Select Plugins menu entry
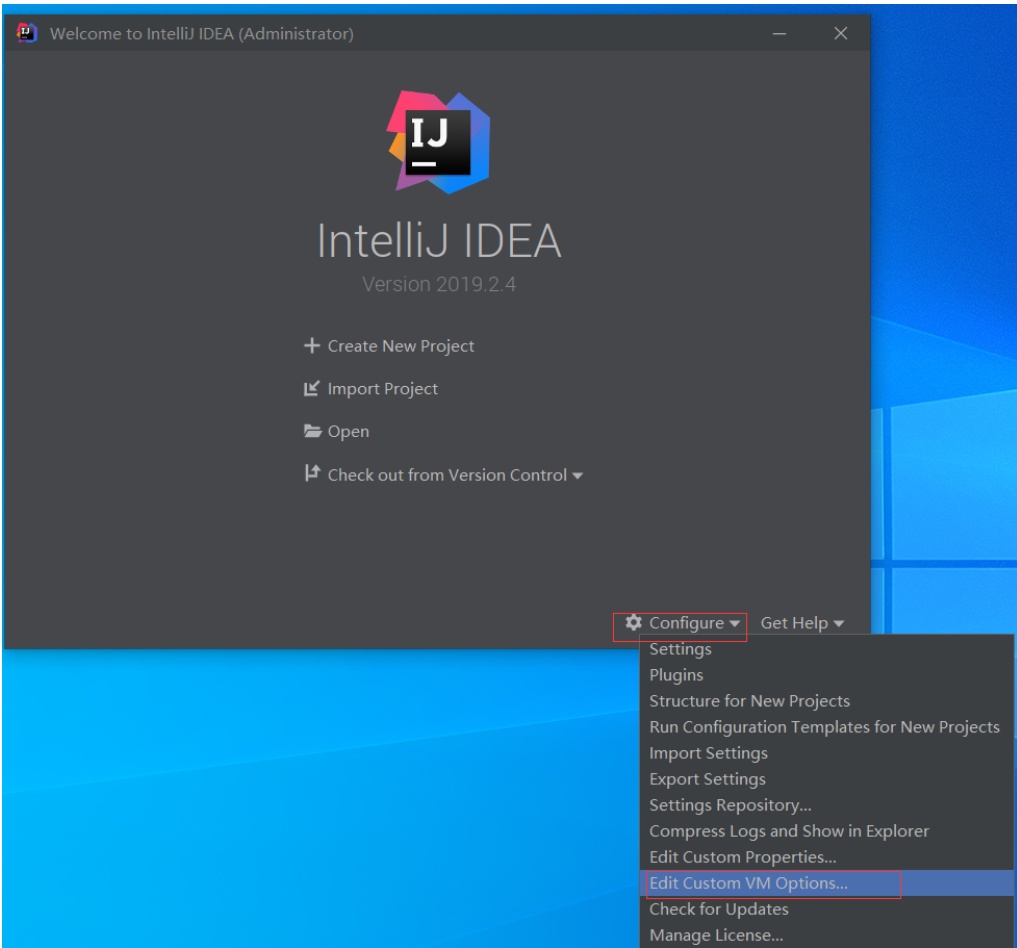This screenshot has width=1017, height=948. (826, 675)
